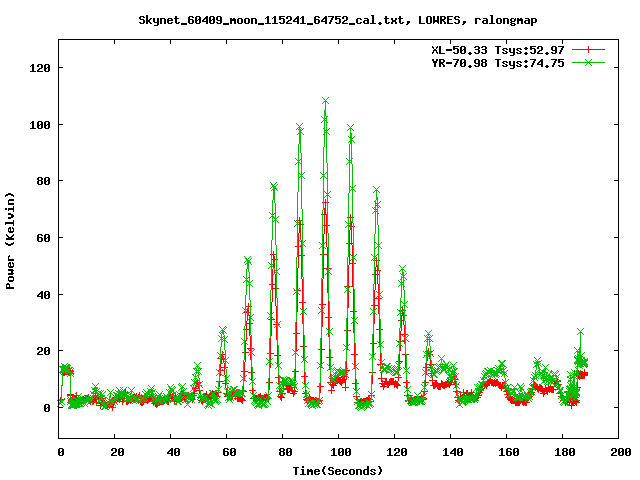
Task: Click the tallest green peak marker near 108 K
Action: tap(325, 100)
